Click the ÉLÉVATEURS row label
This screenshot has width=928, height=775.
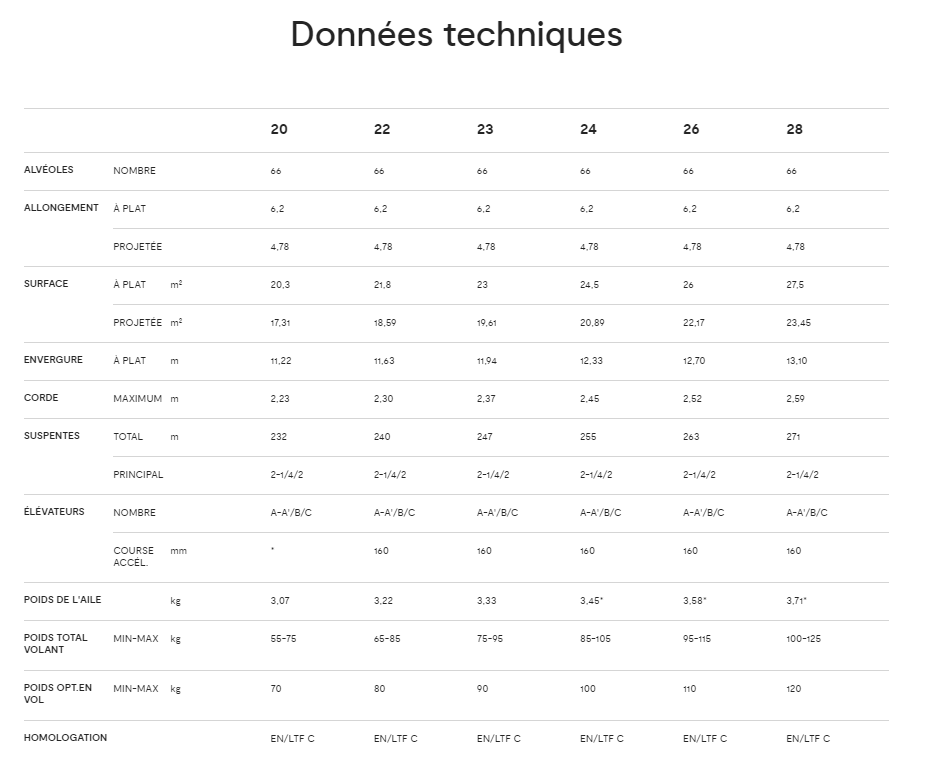point(54,512)
